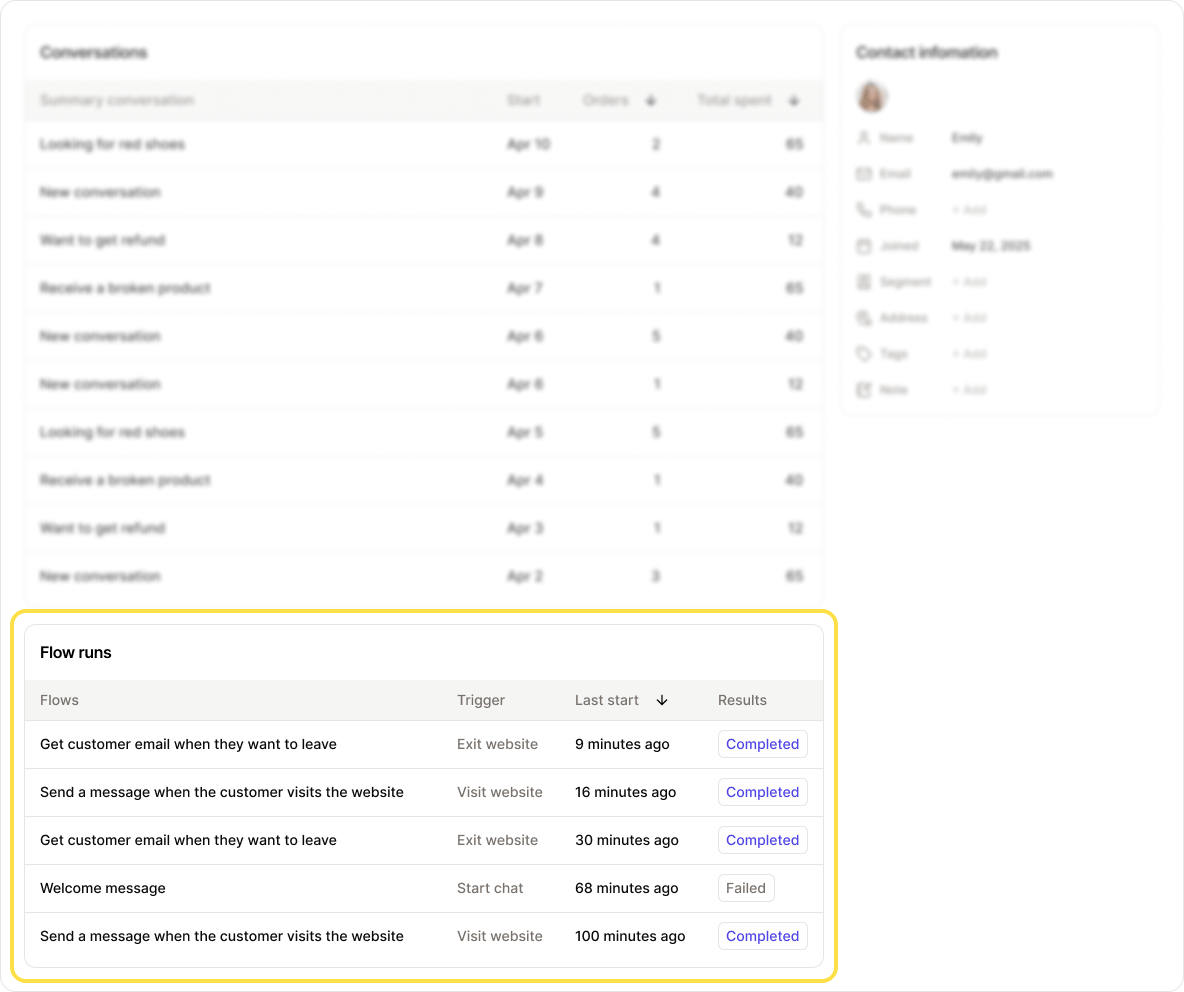
Task: Select the Email envelope icon
Action: pos(864,174)
